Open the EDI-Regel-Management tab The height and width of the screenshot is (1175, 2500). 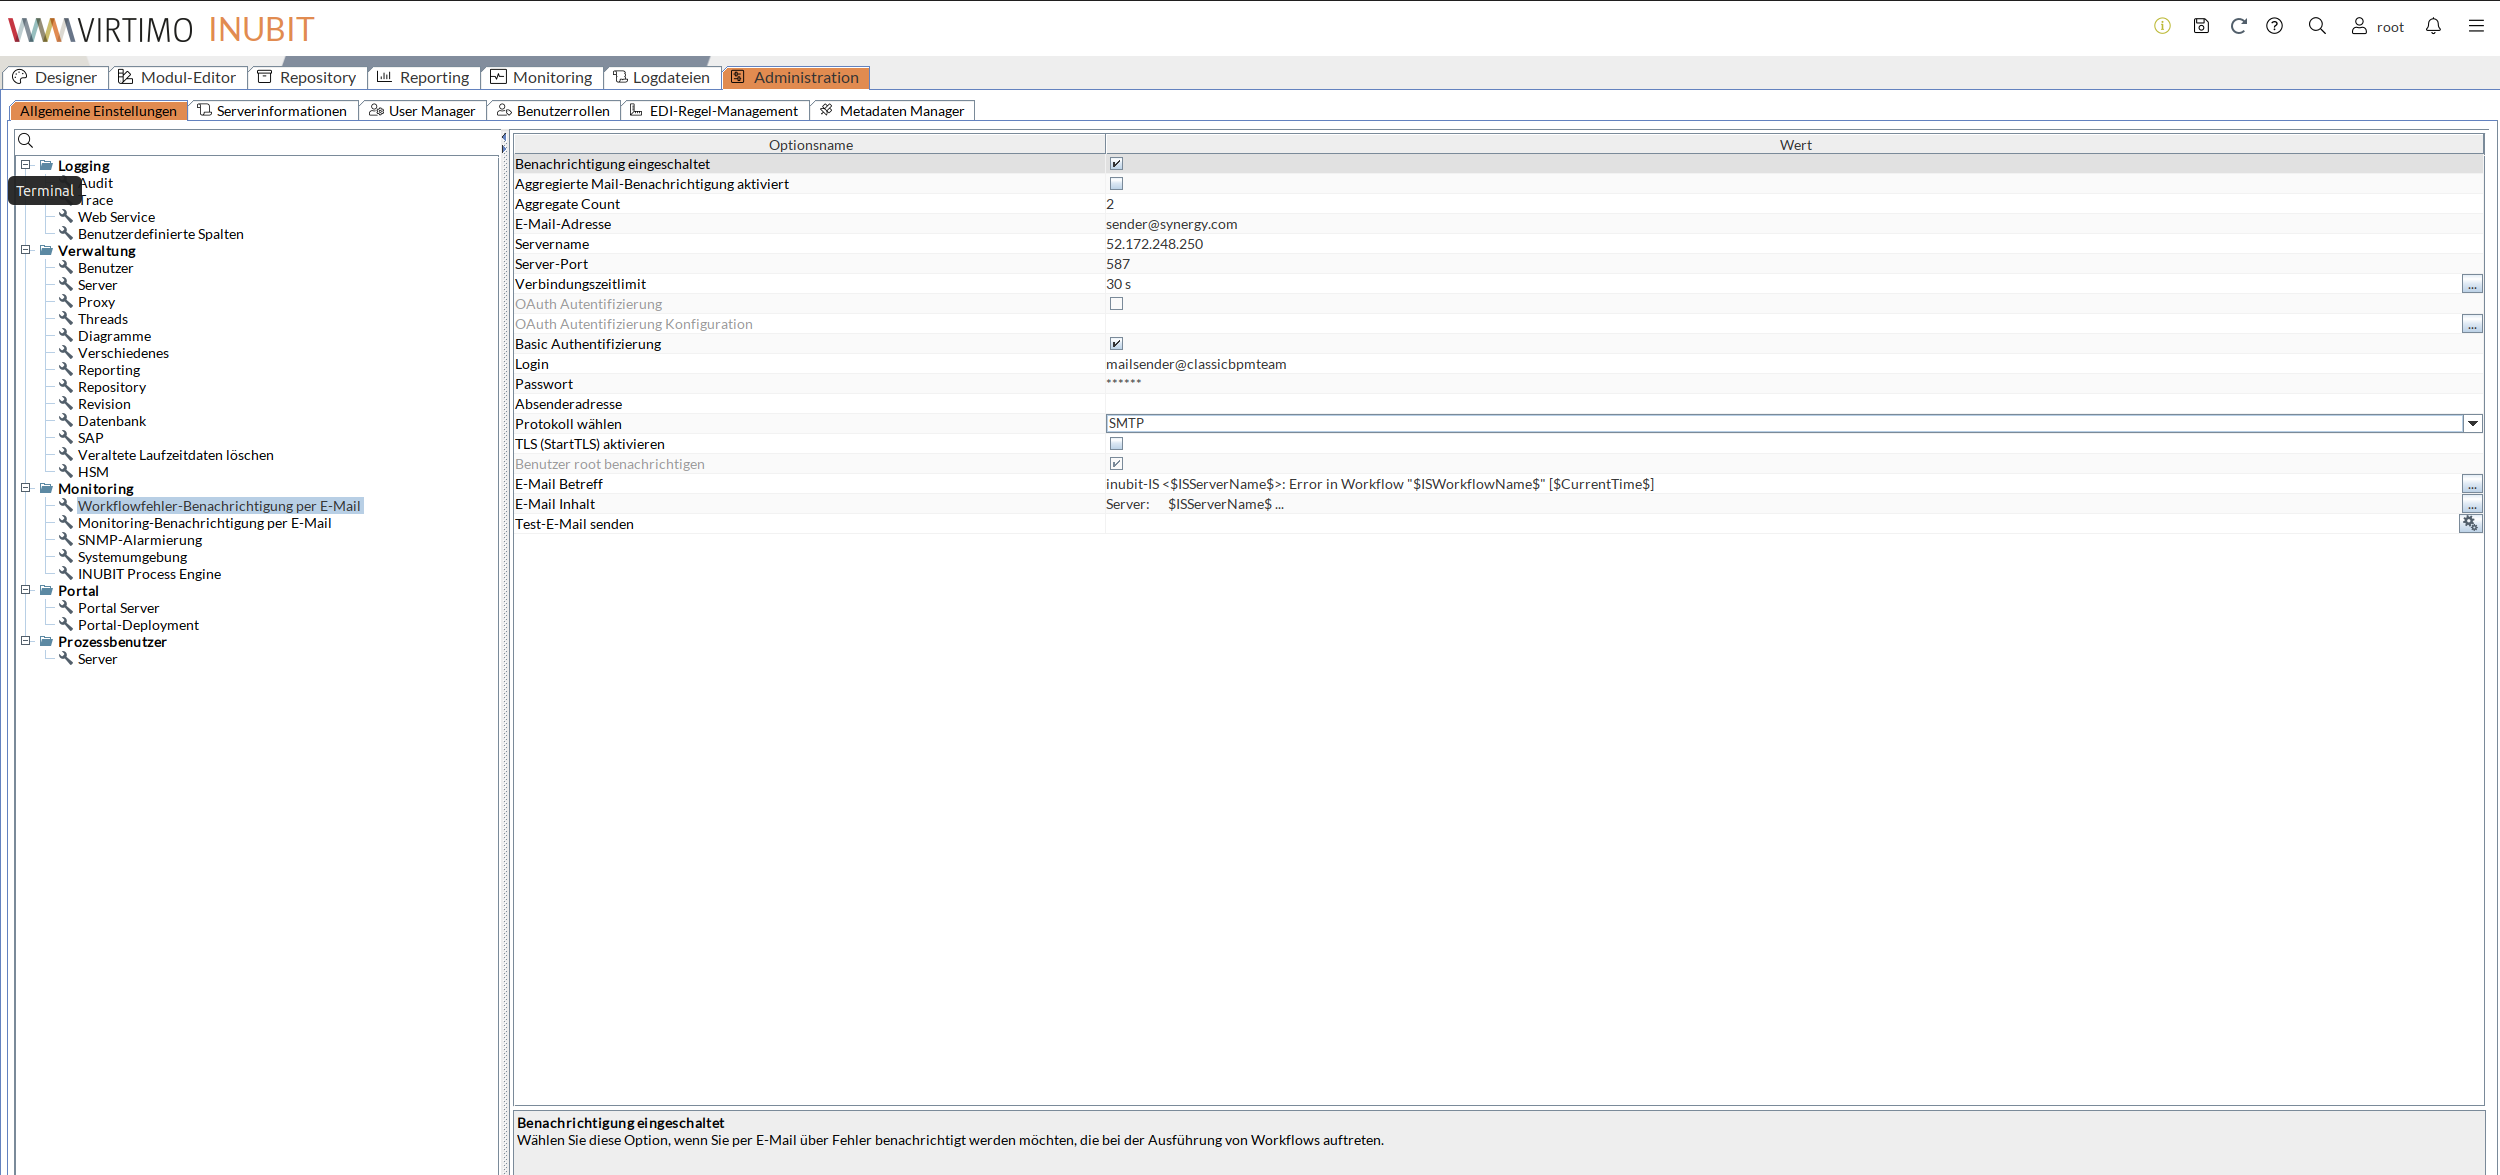click(x=715, y=110)
